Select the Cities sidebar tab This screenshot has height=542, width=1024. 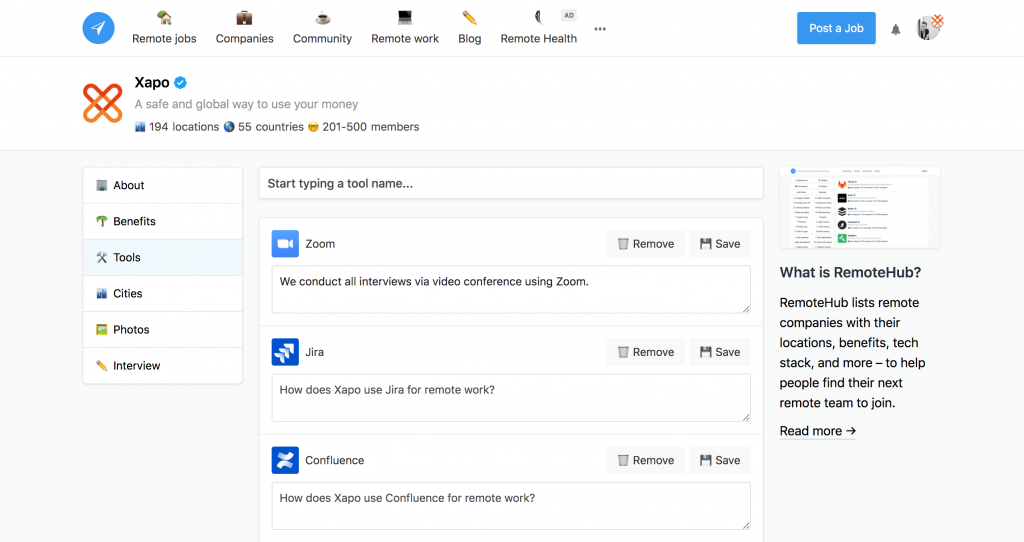click(x=127, y=293)
